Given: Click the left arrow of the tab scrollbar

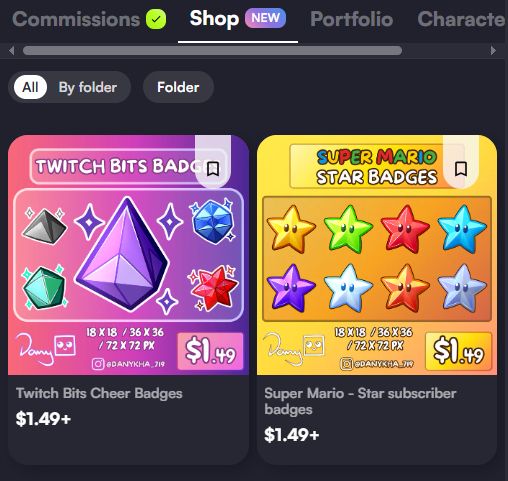Looking at the screenshot, I should (11, 51).
